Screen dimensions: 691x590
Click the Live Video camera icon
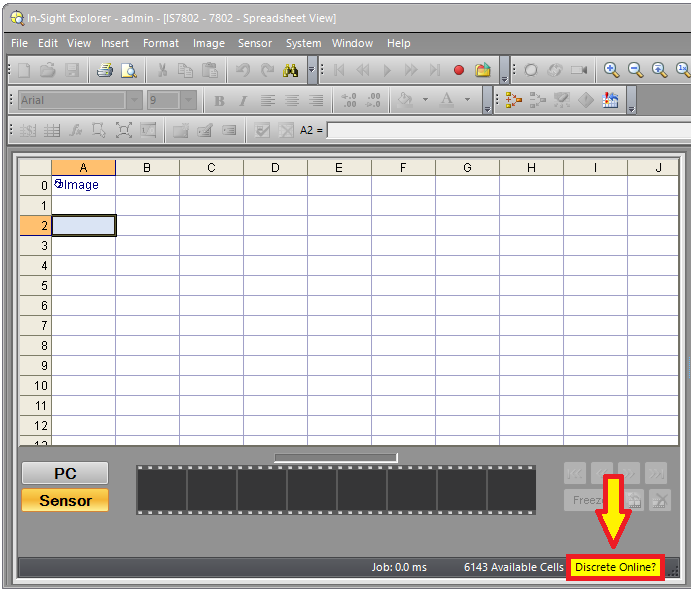point(579,70)
